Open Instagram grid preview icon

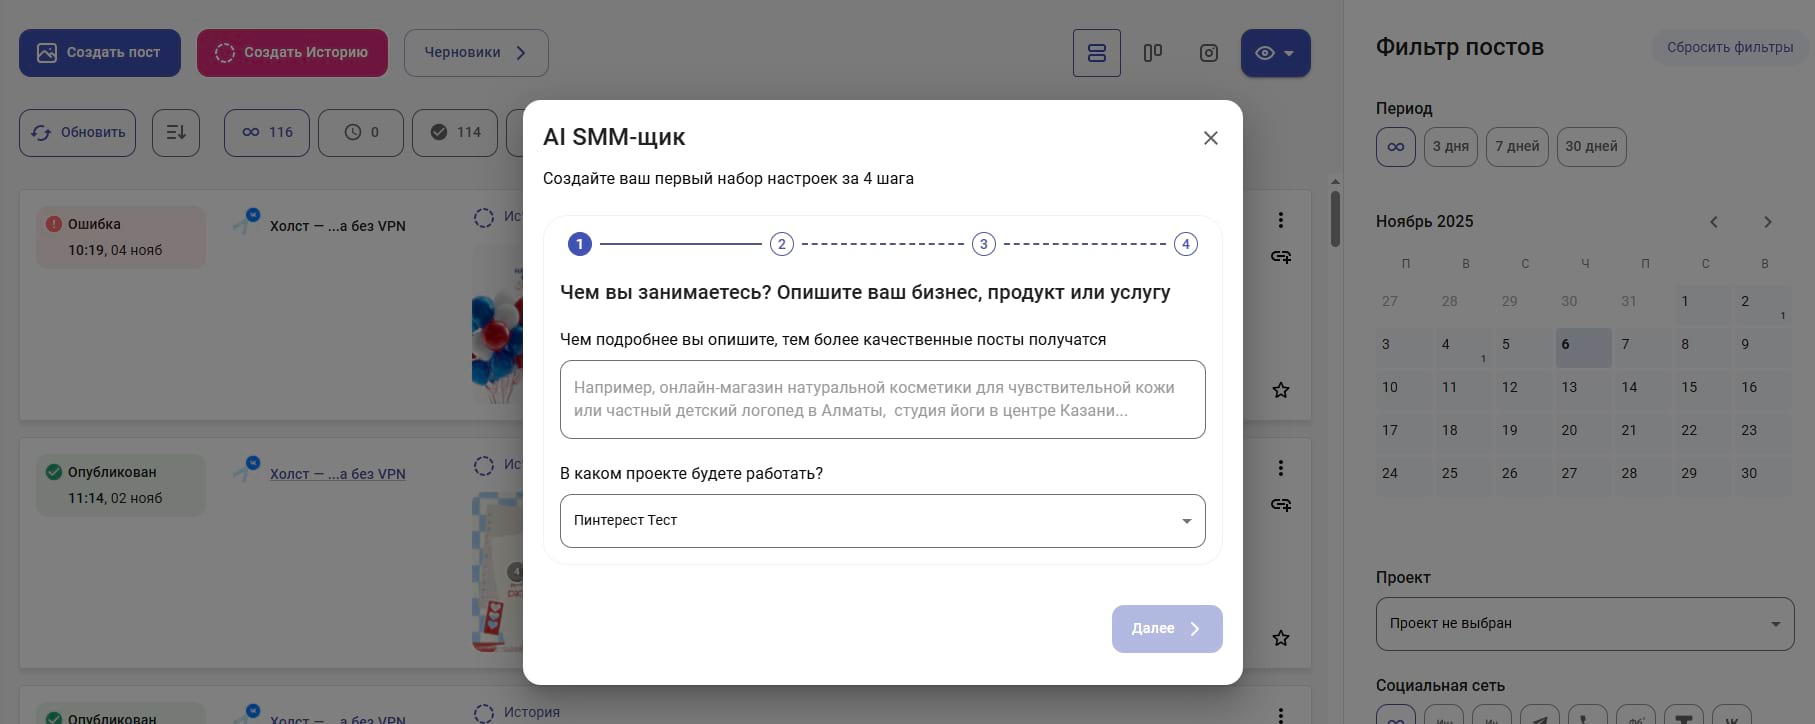click(x=1209, y=53)
